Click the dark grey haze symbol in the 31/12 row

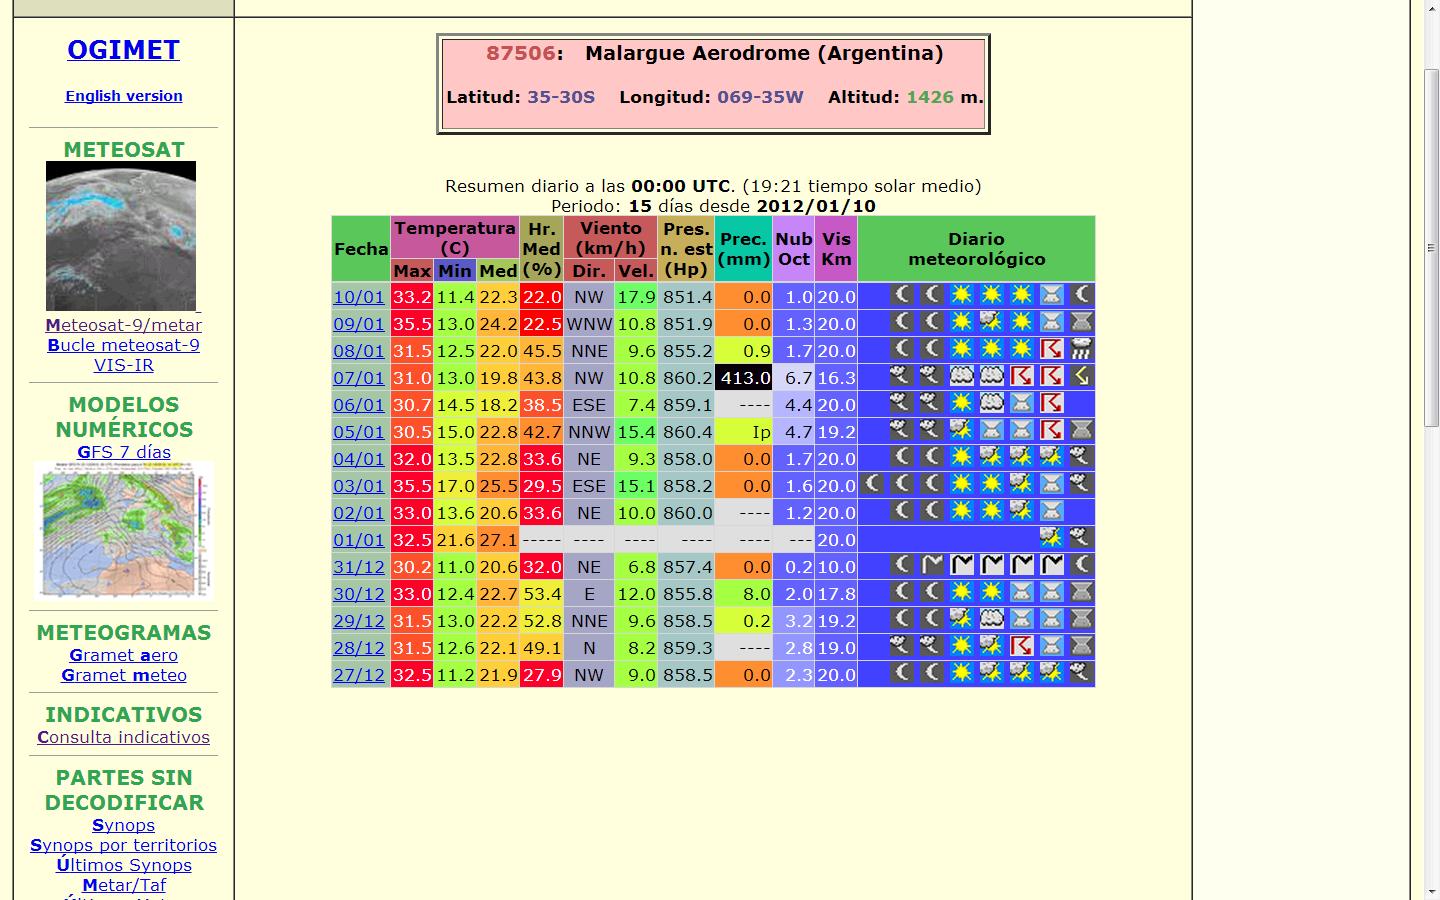pos(931,565)
